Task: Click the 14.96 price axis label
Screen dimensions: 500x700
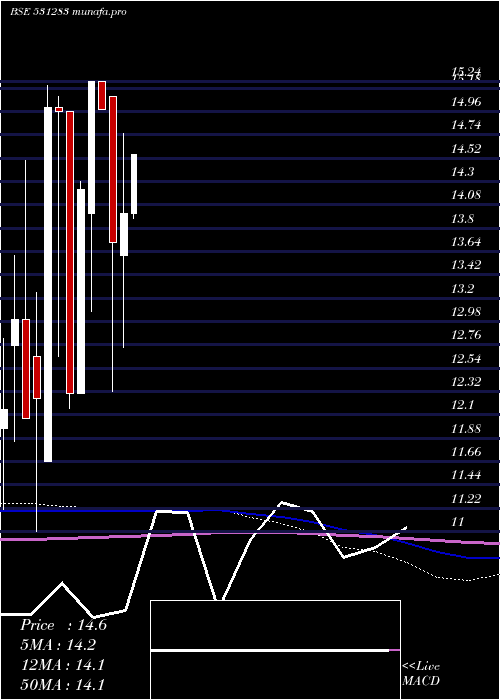Action: [x=466, y=102]
